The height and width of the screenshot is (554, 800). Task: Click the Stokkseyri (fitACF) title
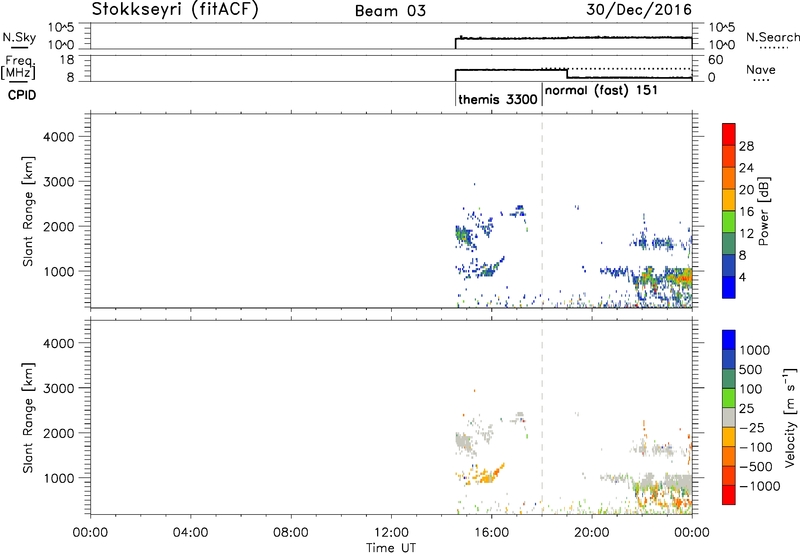(x=175, y=10)
